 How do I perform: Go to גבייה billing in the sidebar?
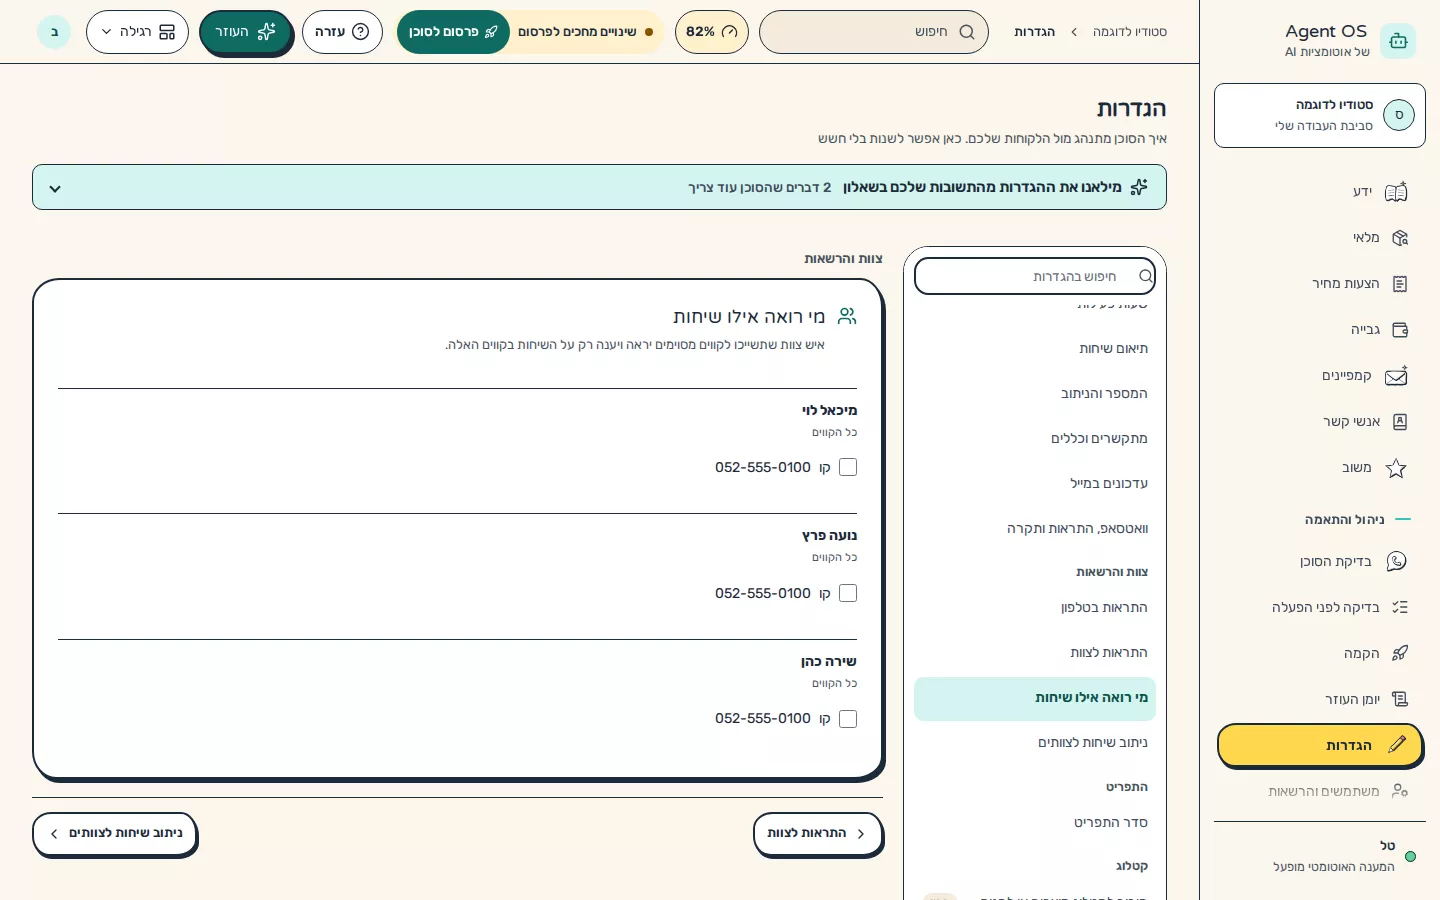click(x=1320, y=330)
